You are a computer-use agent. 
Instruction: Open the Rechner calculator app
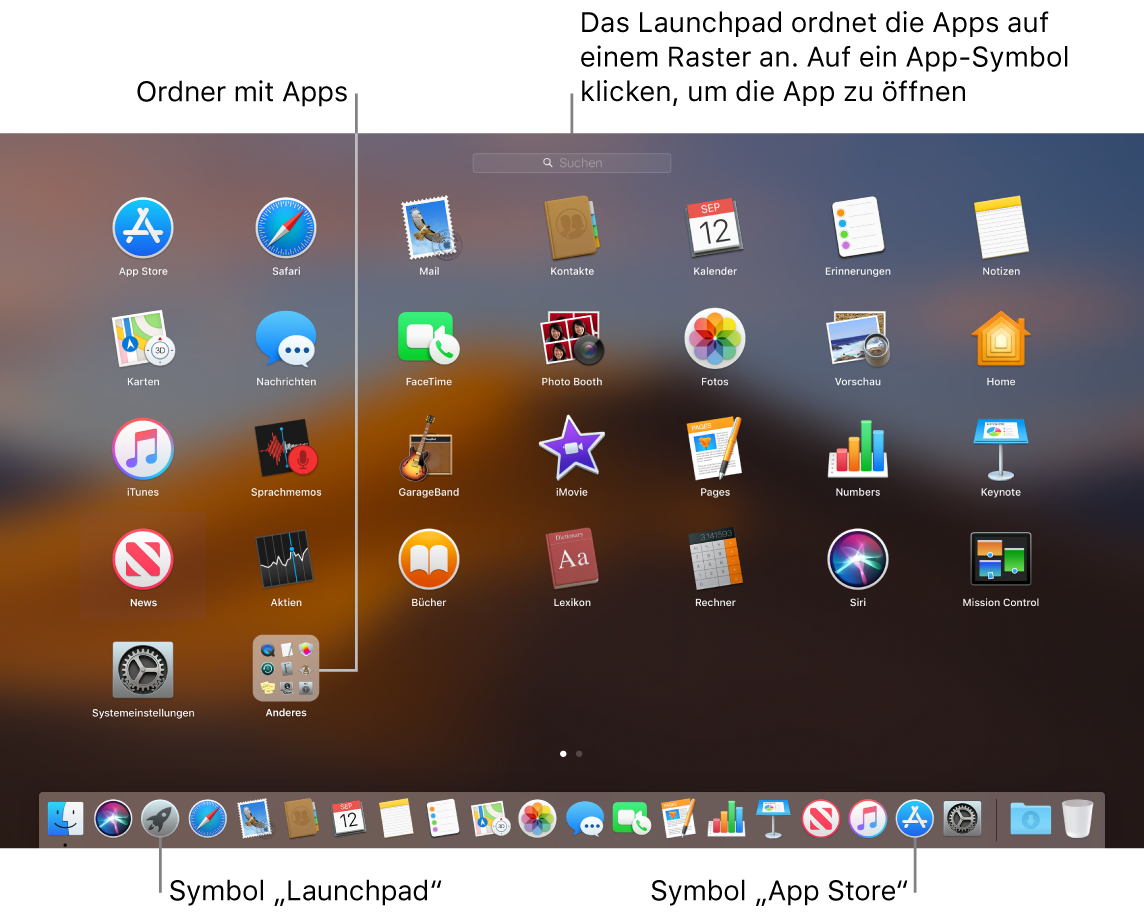pyautogui.click(x=714, y=558)
